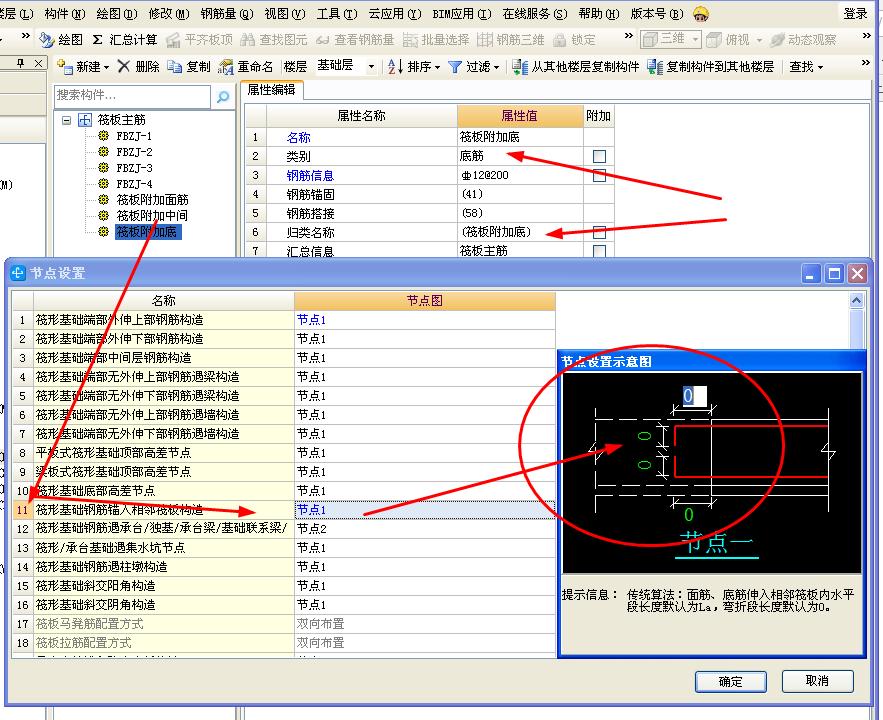Image resolution: width=883 pixels, height=720 pixels.
Task: Open 钢筋三维 view tool
Action: tap(510, 39)
